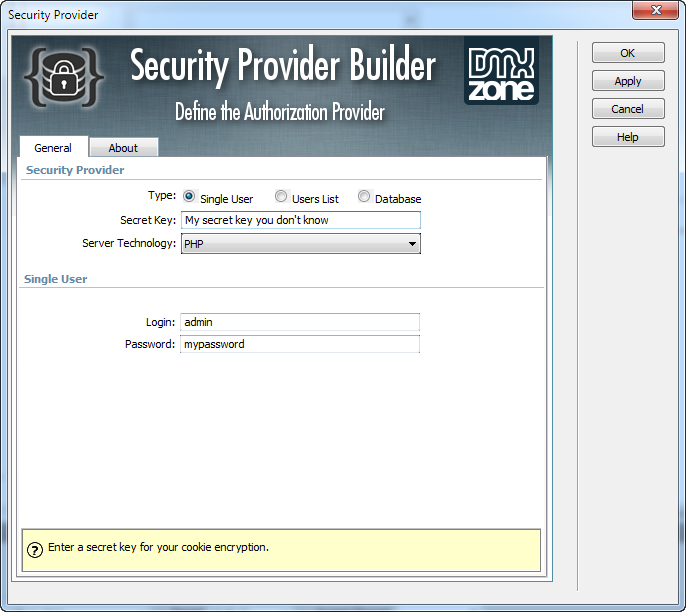Screen dimensions: 686x612
Task: Click the 'Define the Authorization Provider' subtitle
Action: [280, 112]
